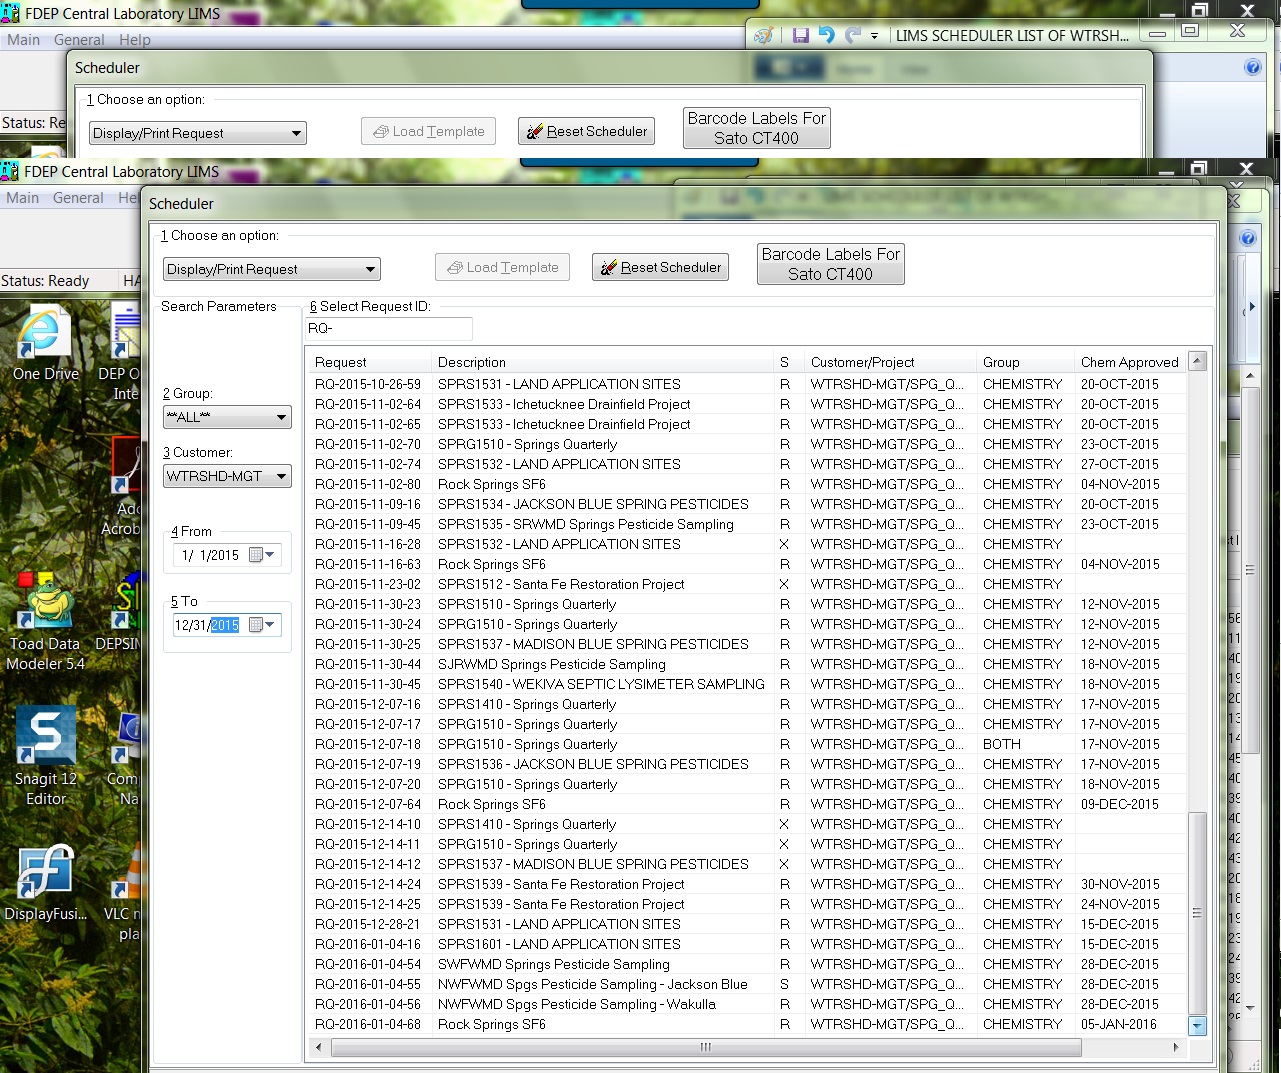Expand the Customer WTRSHD-MGT dropdown
The height and width of the screenshot is (1073, 1281).
click(x=227, y=476)
